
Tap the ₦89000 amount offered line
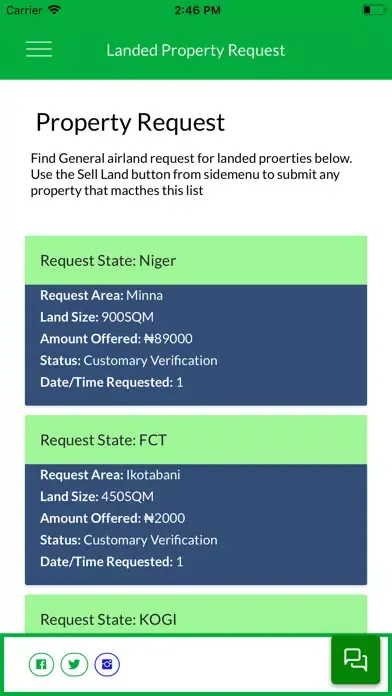pyautogui.click(x=116, y=339)
